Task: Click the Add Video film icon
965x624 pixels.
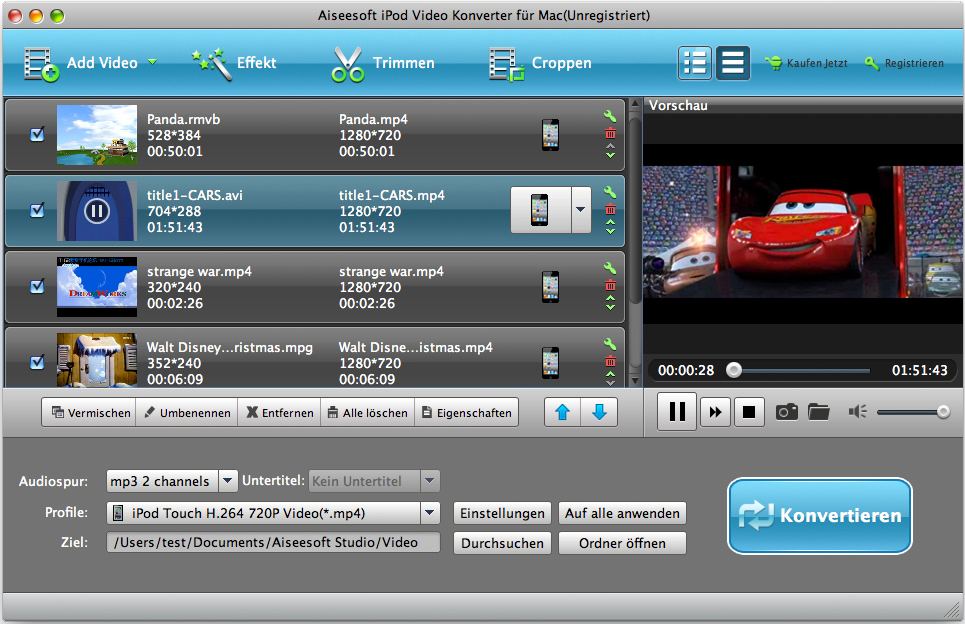Action: [x=42, y=64]
